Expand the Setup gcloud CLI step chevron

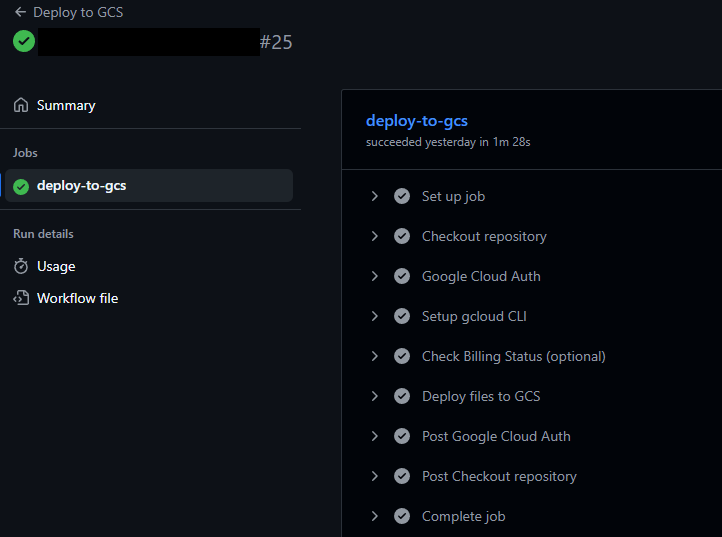click(375, 316)
